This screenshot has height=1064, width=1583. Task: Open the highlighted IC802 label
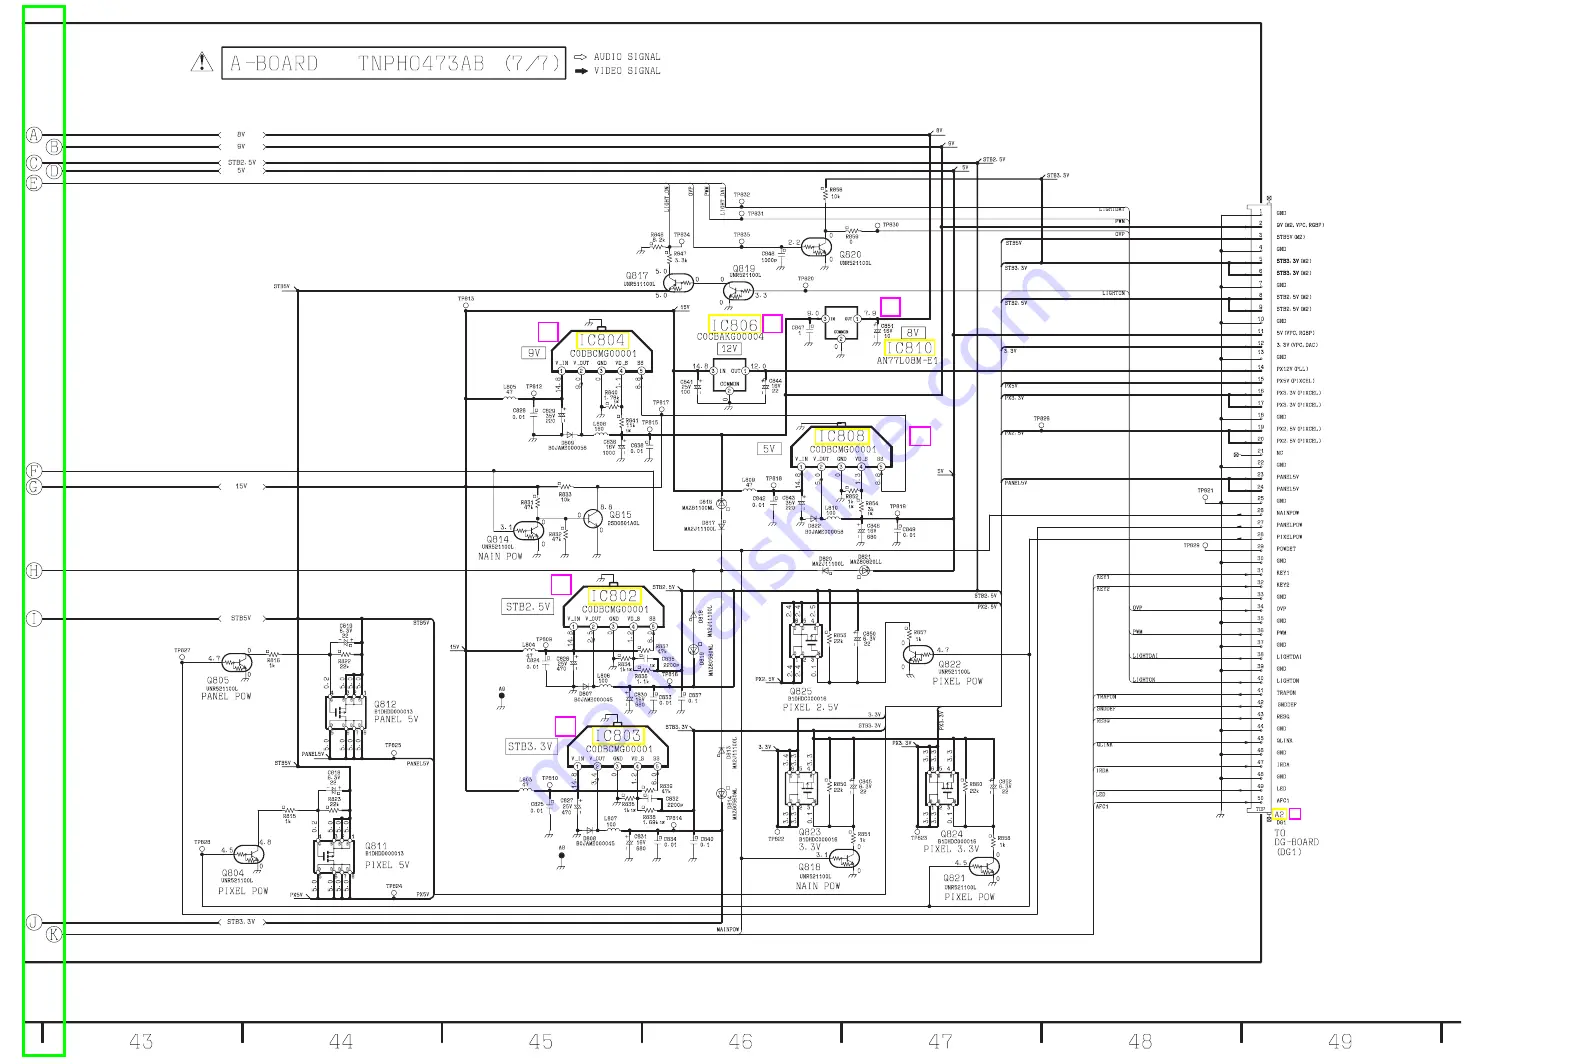[613, 595]
